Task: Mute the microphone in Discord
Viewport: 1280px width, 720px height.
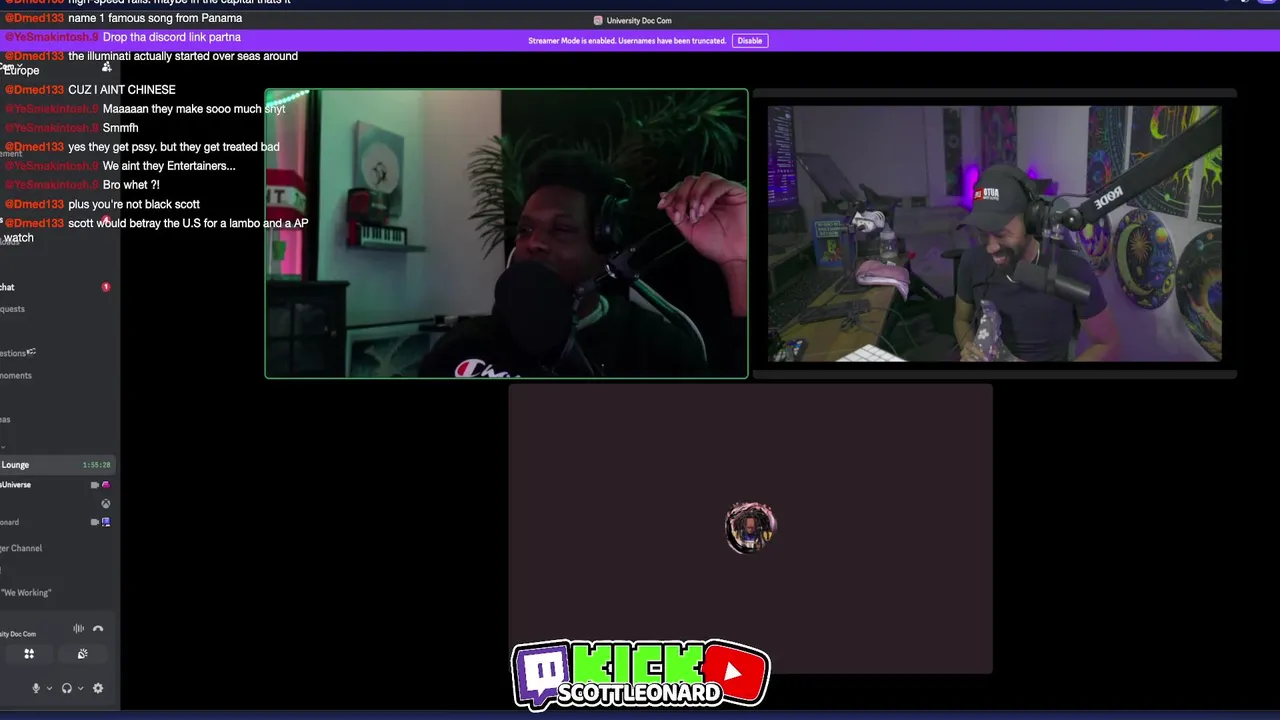Action: tap(36, 688)
